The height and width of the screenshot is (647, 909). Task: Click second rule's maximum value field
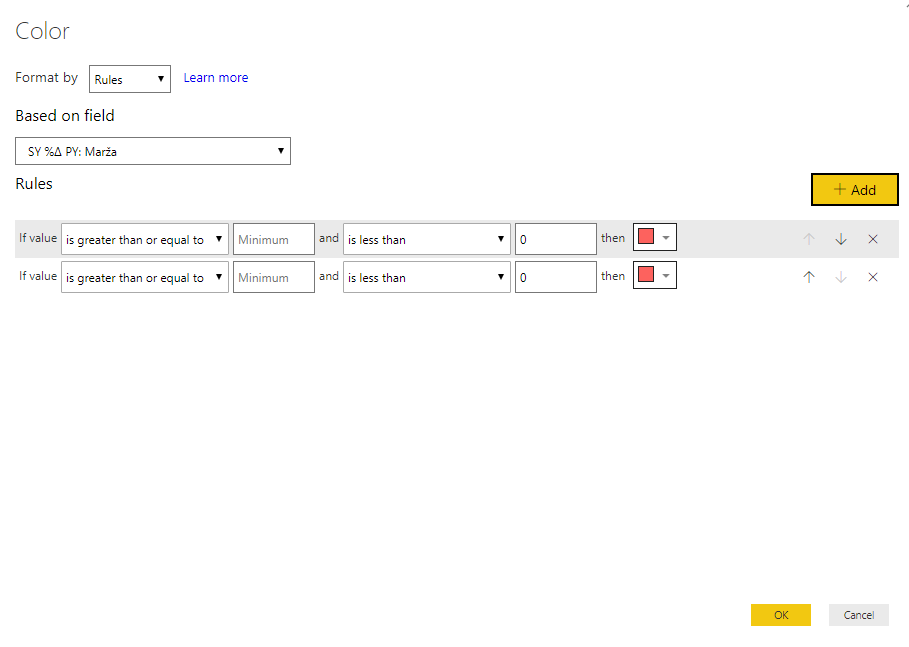click(x=556, y=277)
